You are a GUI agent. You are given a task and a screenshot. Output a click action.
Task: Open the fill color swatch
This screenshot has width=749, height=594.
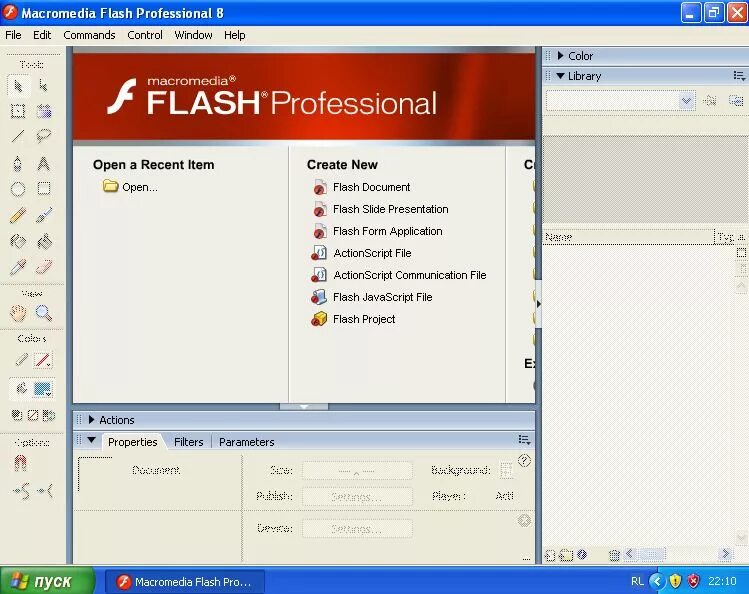(x=43, y=389)
